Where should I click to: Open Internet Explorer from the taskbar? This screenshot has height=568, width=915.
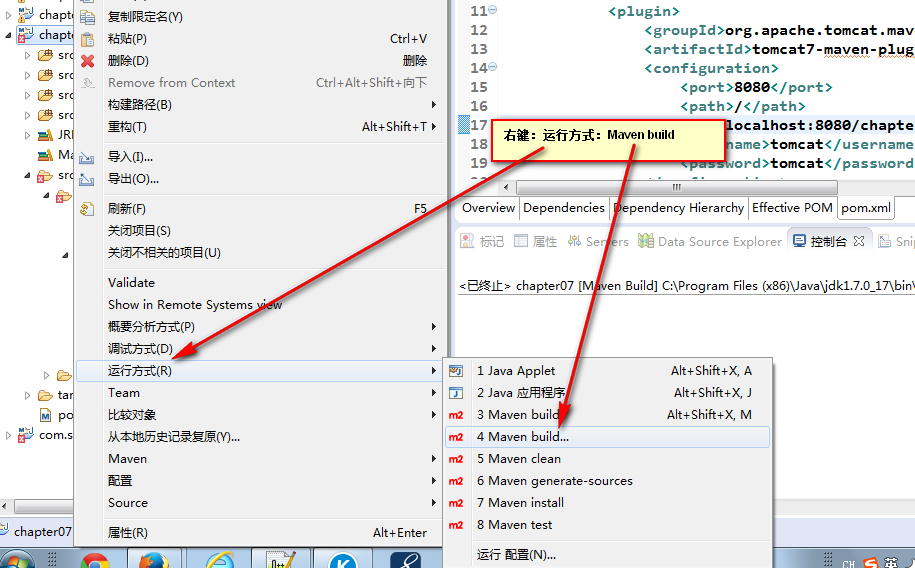(x=220, y=560)
